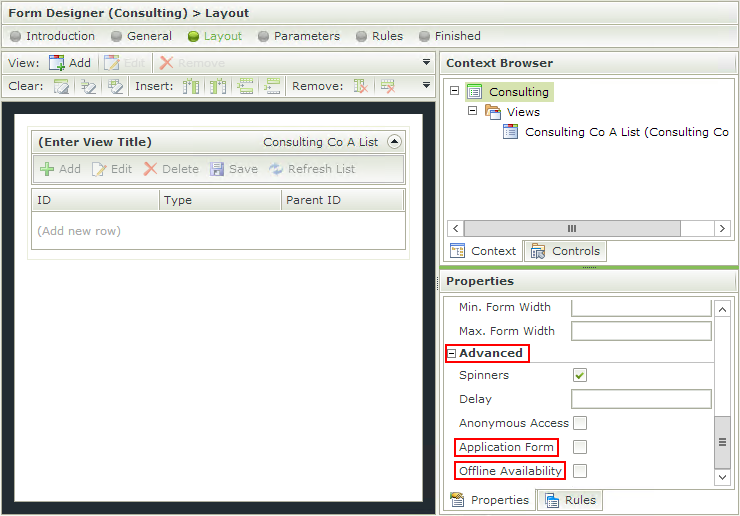Go to the Rules wizard step
The width and height of the screenshot is (740, 516).
click(379, 36)
